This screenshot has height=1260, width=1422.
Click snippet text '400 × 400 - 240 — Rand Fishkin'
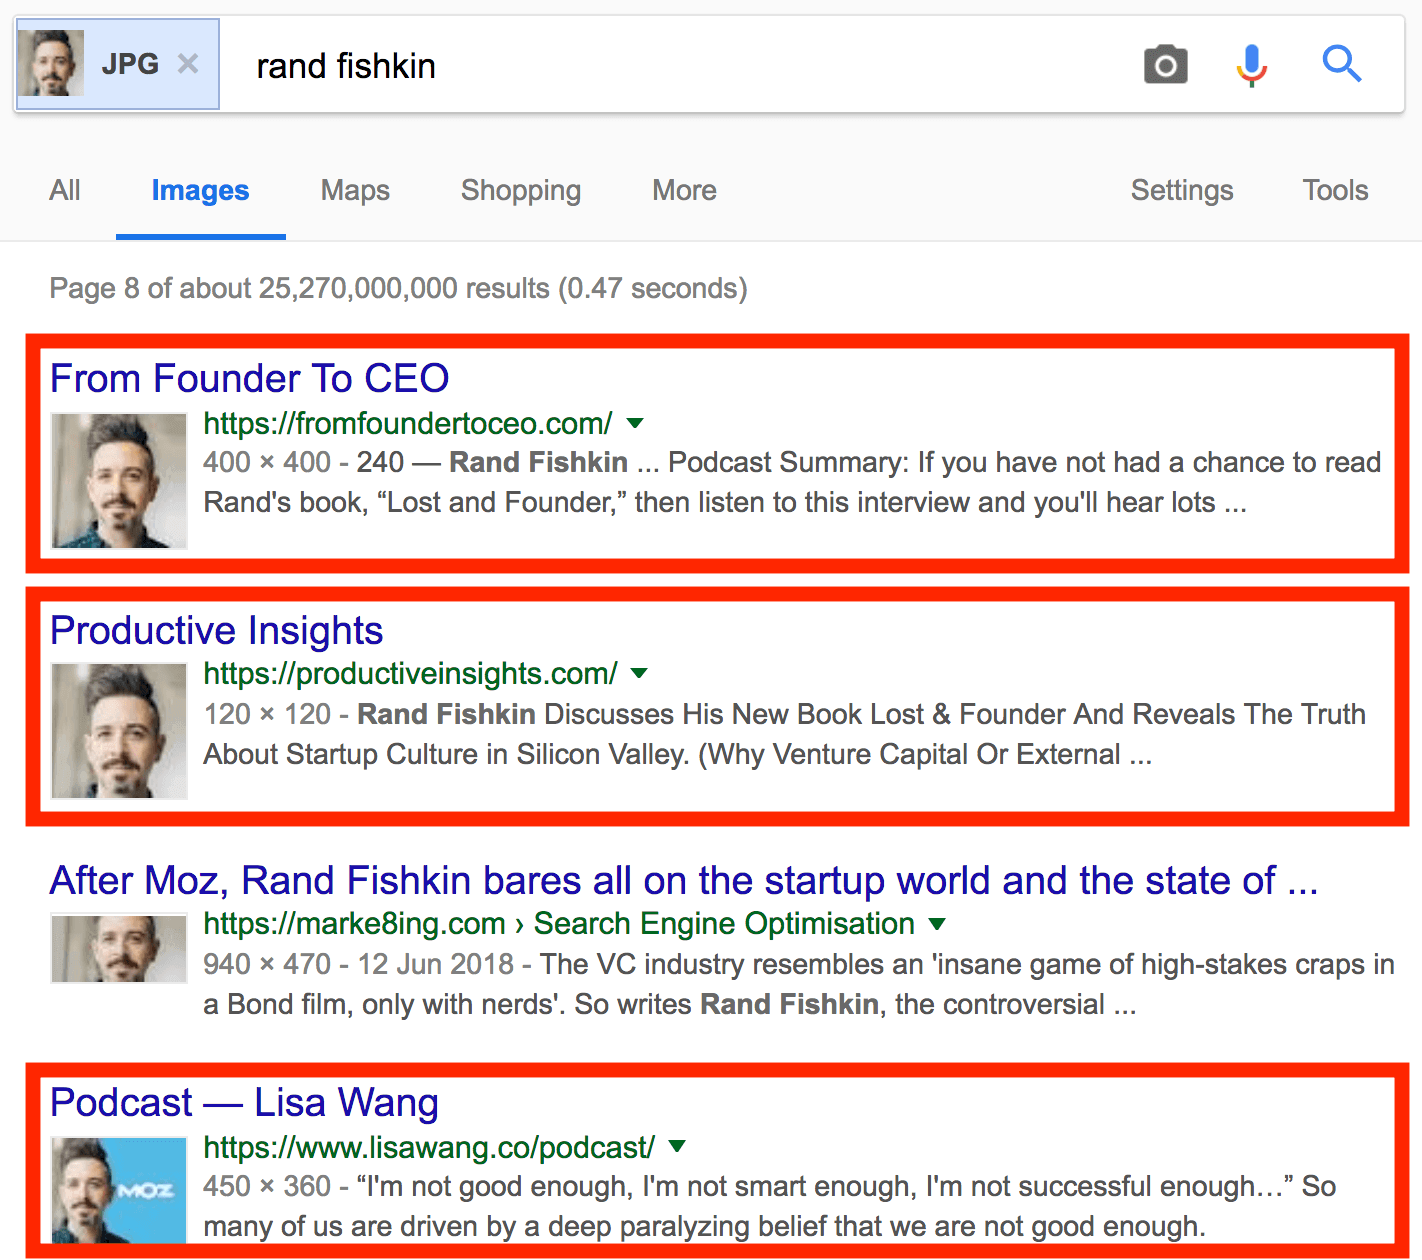tap(415, 463)
